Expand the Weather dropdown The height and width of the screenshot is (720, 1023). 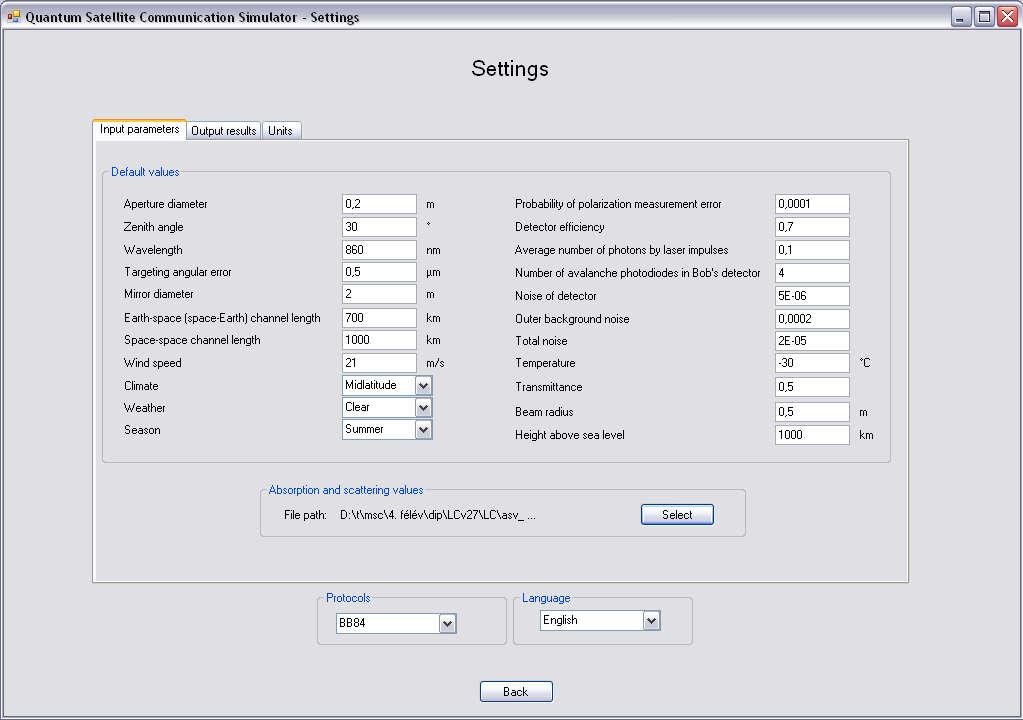(x=423, y=408)
